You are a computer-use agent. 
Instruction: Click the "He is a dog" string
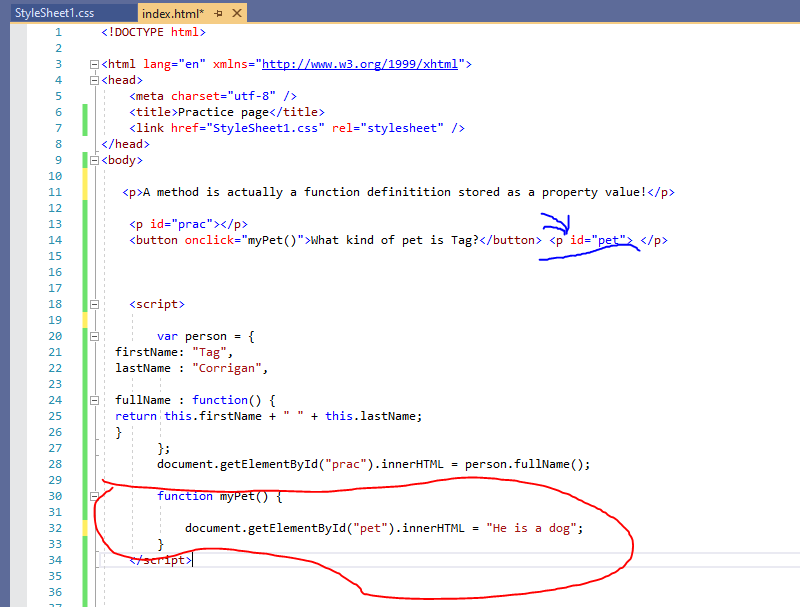point(531,528)
